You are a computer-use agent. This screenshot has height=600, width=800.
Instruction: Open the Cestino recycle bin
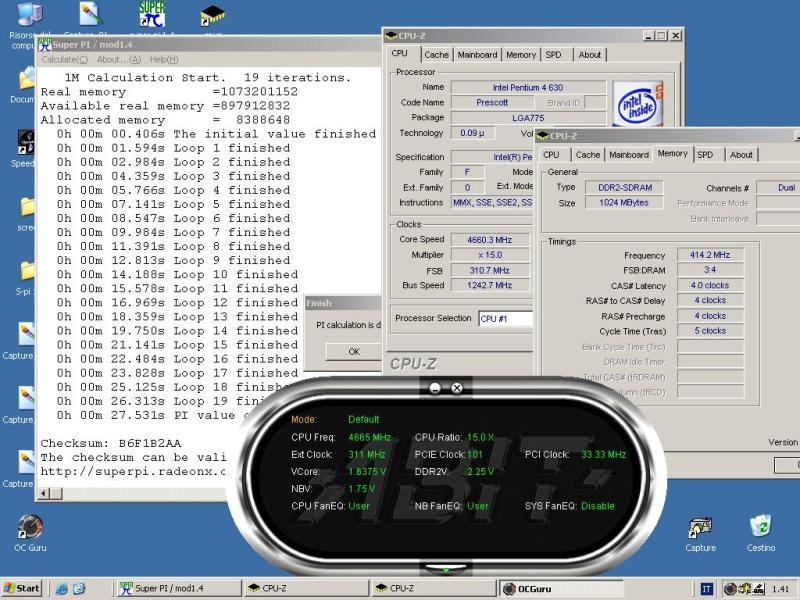[761, 527]
